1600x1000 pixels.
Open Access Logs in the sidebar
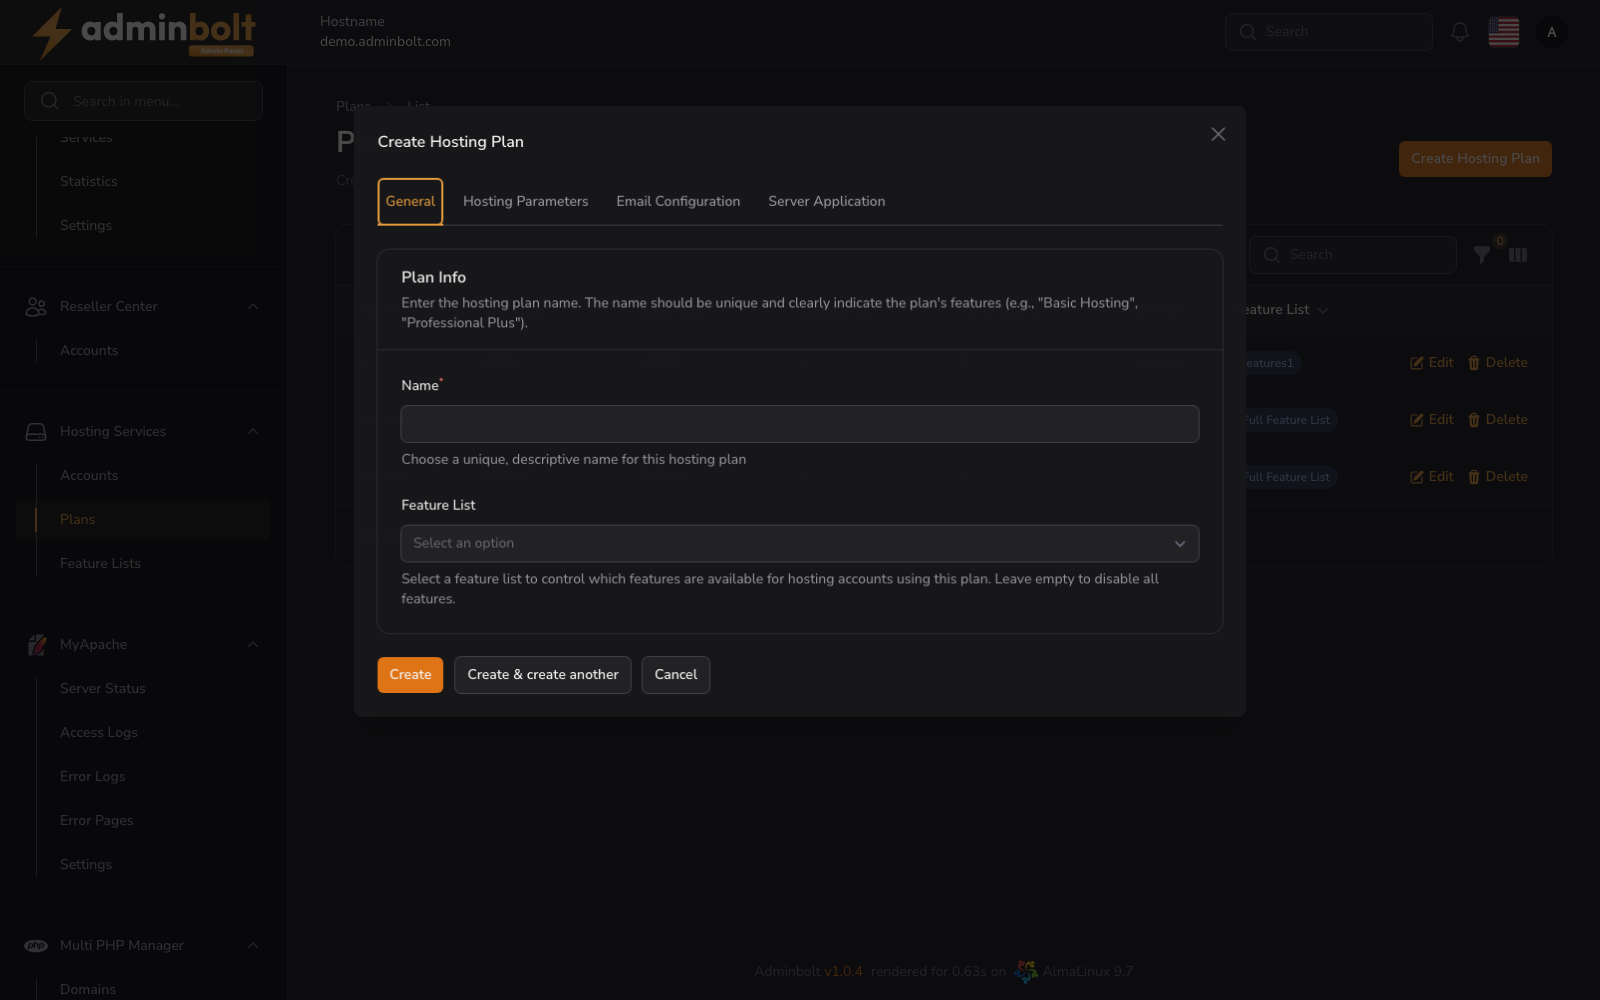(99, 732)
